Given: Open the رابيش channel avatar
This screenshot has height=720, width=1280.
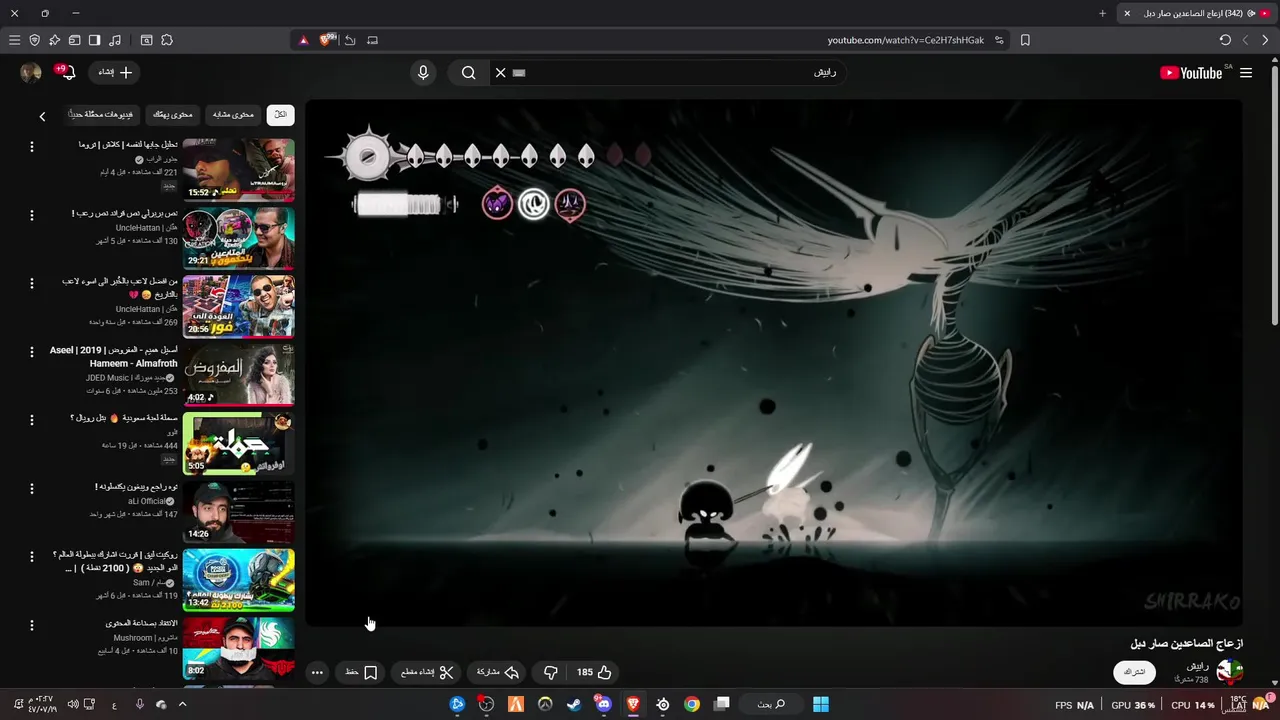Looking at the screenshot, I should [x=1229, y=672].
